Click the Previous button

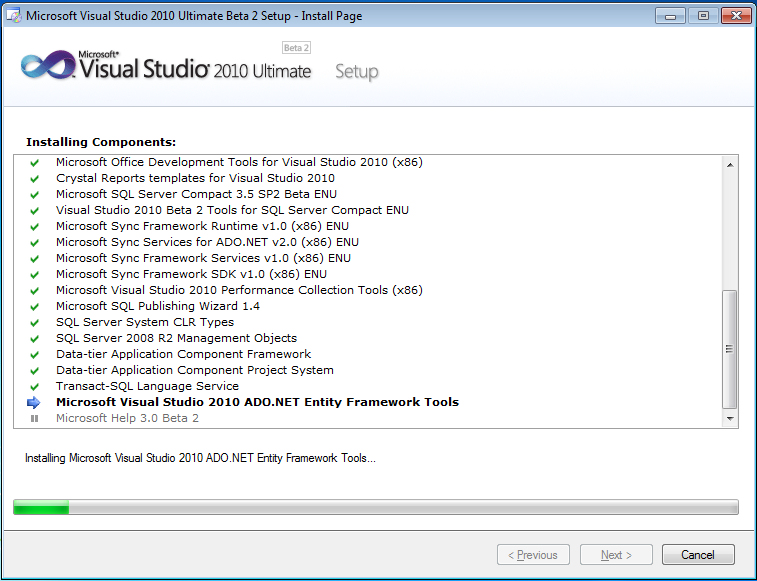(533, 555)
